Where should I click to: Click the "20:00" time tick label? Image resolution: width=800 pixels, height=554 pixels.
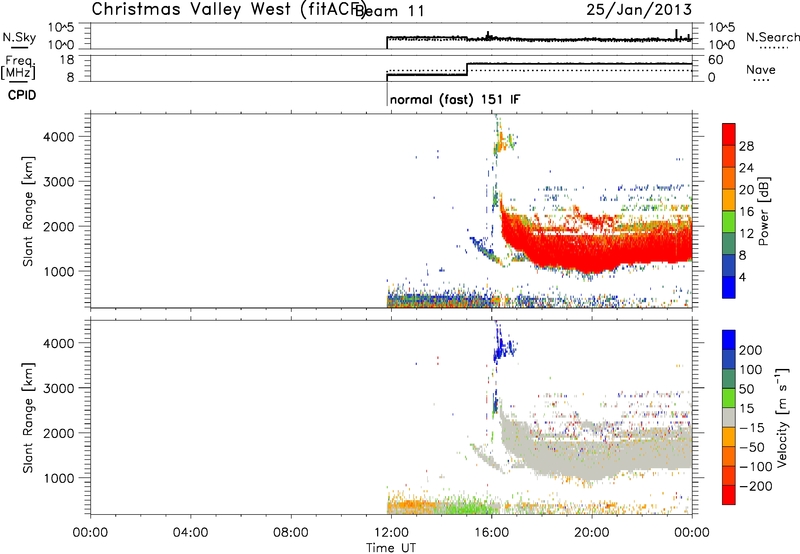pos(591,533)
